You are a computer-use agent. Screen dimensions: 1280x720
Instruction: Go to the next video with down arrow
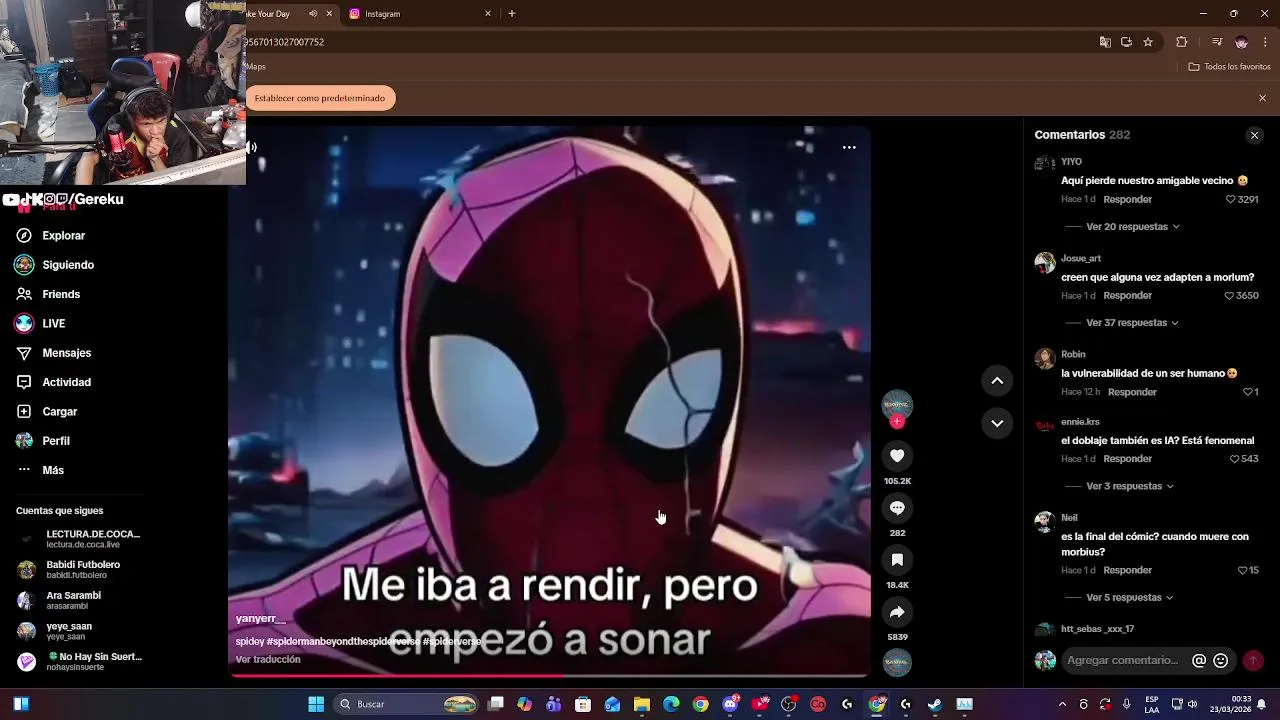click(x=997, y=423)
